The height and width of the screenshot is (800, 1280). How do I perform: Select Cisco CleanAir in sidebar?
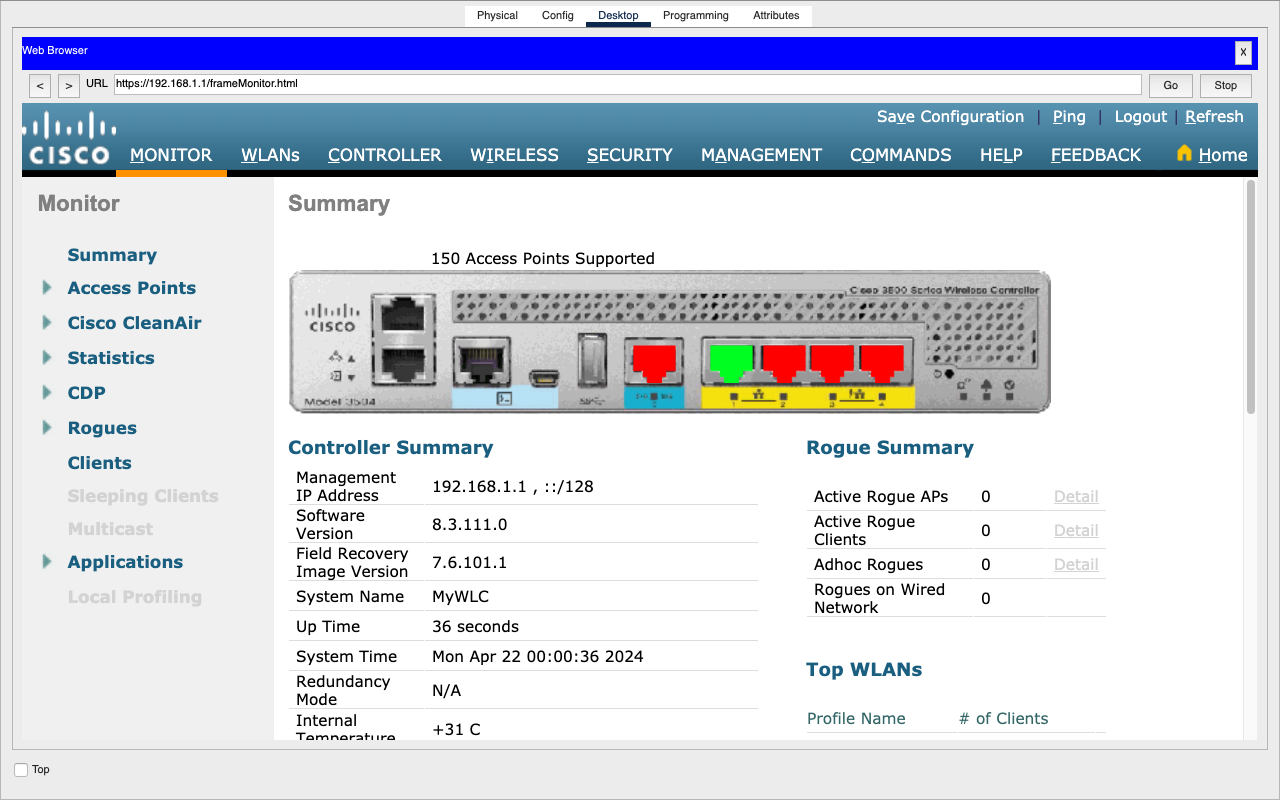(134, 323)
